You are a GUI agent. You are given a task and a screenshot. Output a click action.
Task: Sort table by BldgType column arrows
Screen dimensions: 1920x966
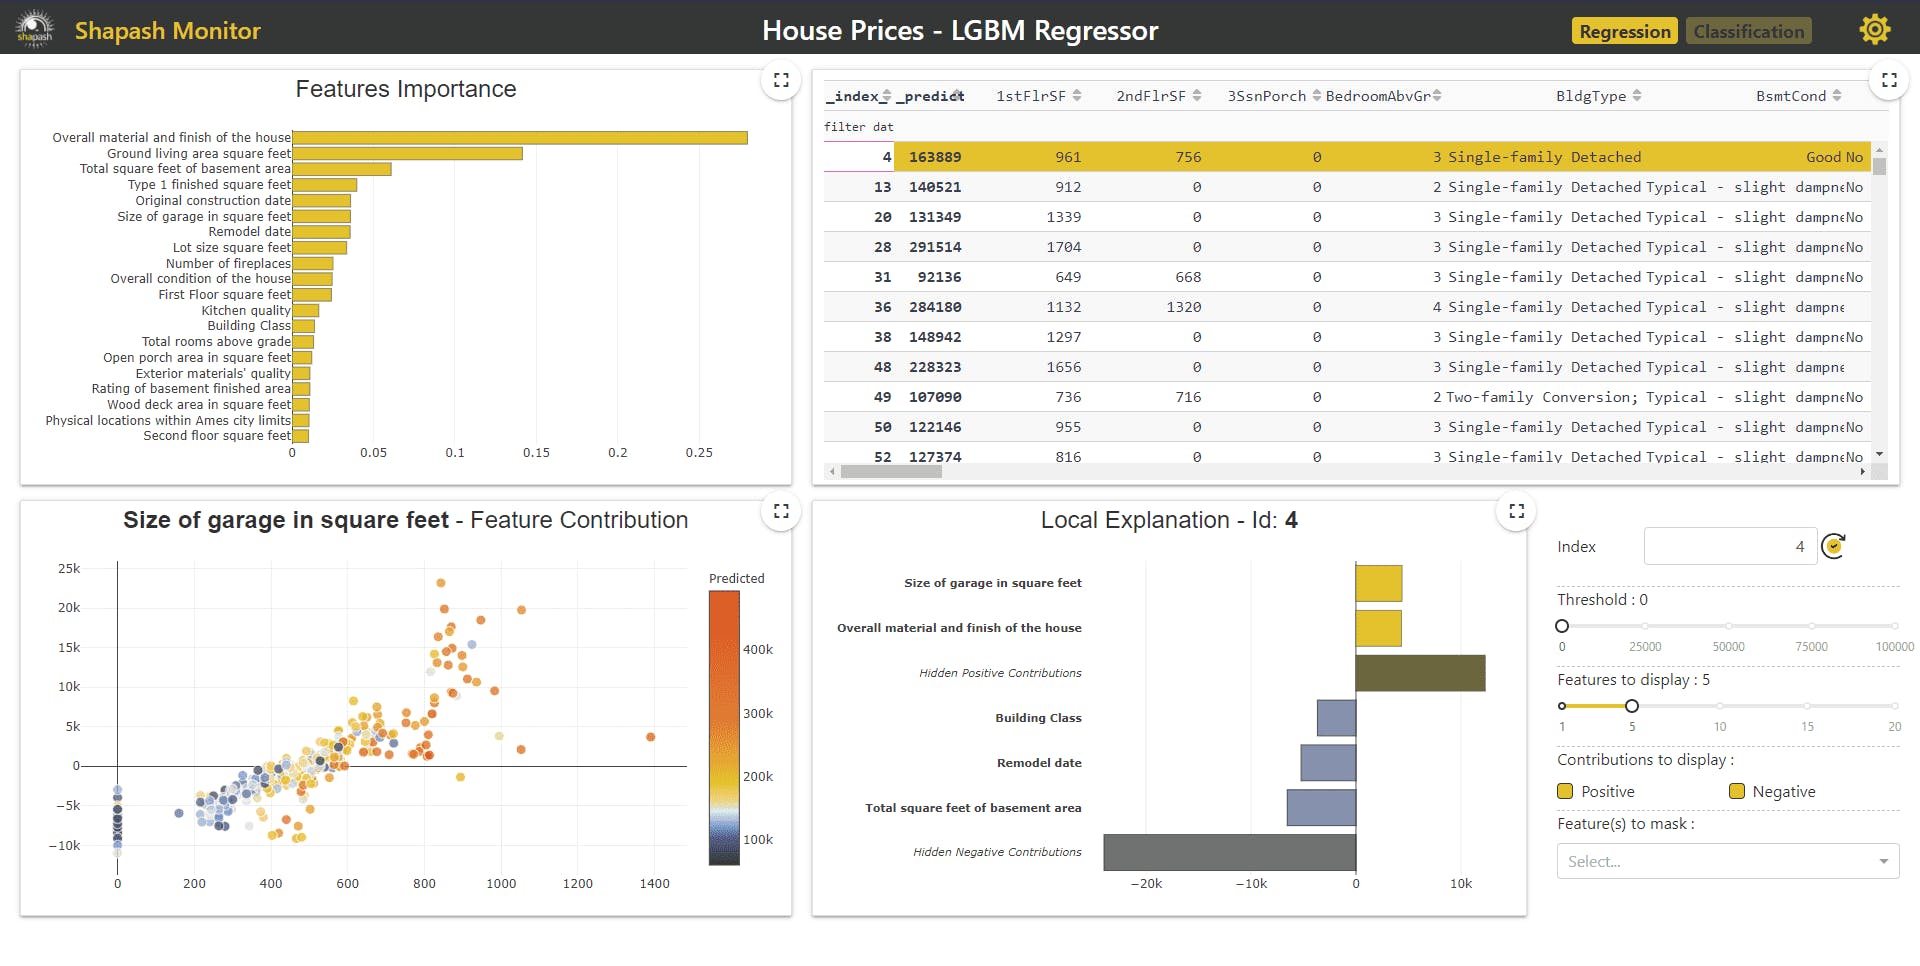[x=1637, y=96]
